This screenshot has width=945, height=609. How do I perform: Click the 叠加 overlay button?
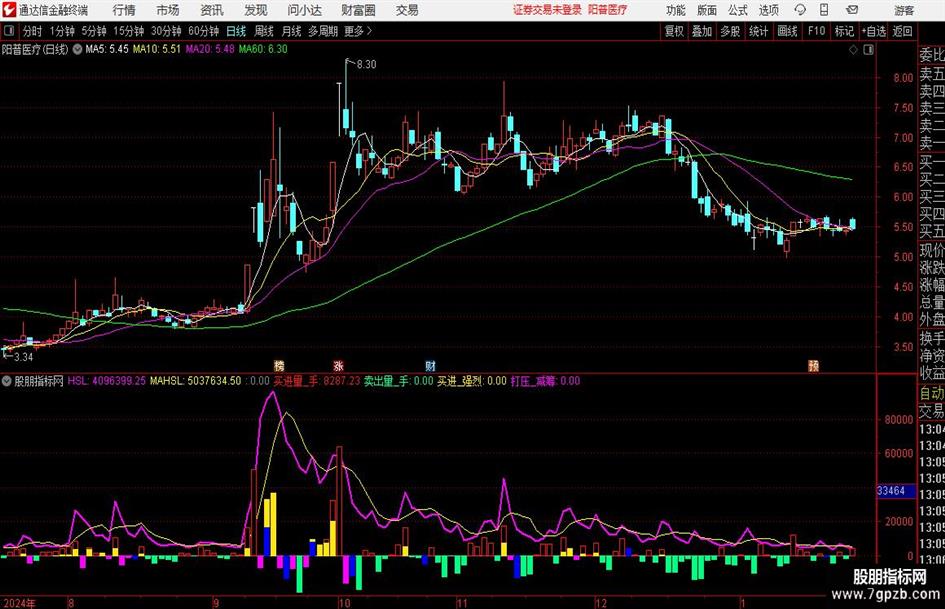(702, 31)
